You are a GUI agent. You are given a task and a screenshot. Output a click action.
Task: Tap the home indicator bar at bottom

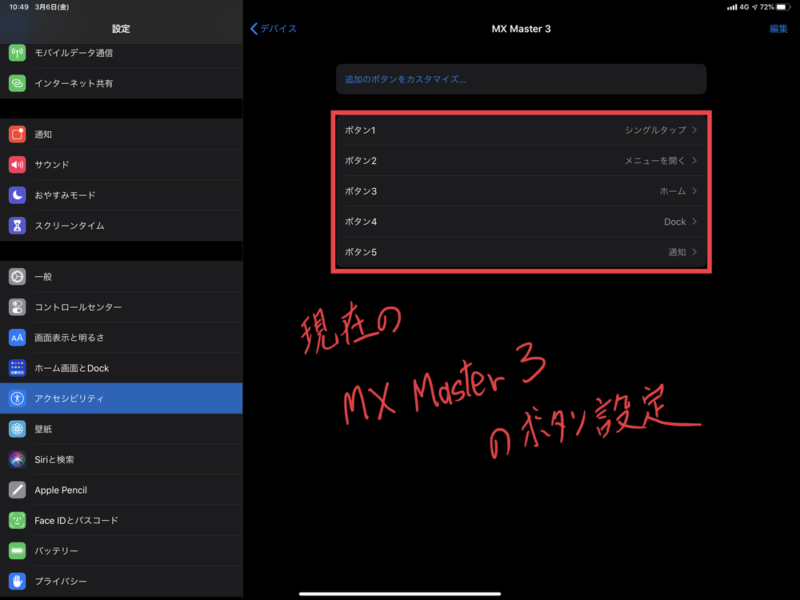point(400,593)
